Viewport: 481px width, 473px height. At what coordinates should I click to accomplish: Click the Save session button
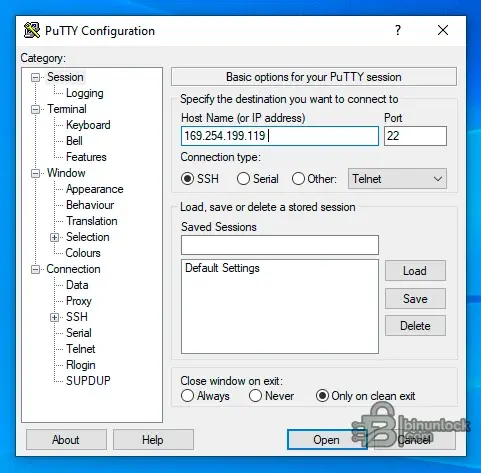point(415,299)
